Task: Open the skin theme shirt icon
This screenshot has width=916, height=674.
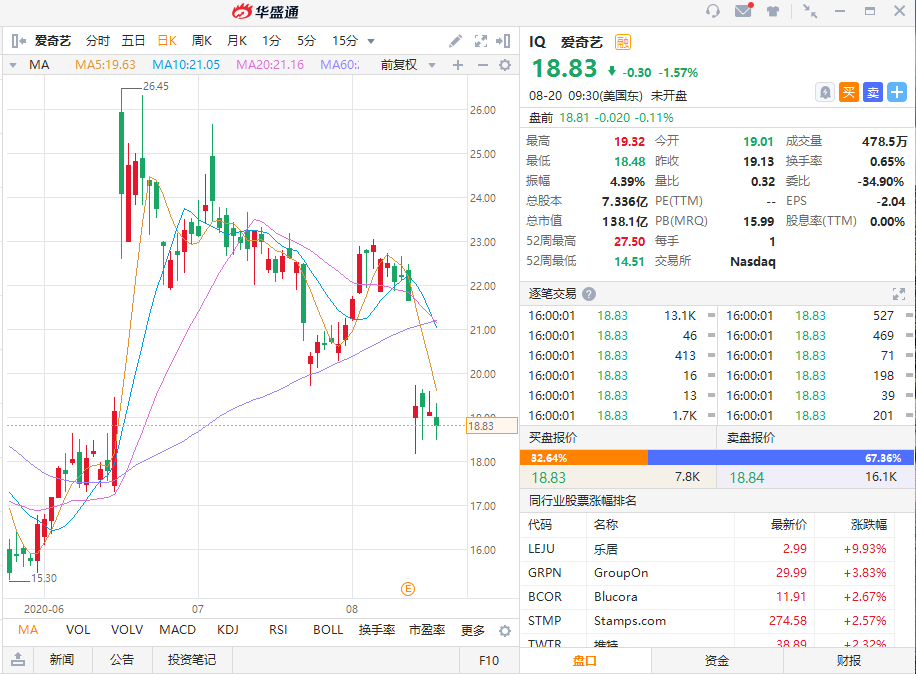Action: tap(773, 11)
